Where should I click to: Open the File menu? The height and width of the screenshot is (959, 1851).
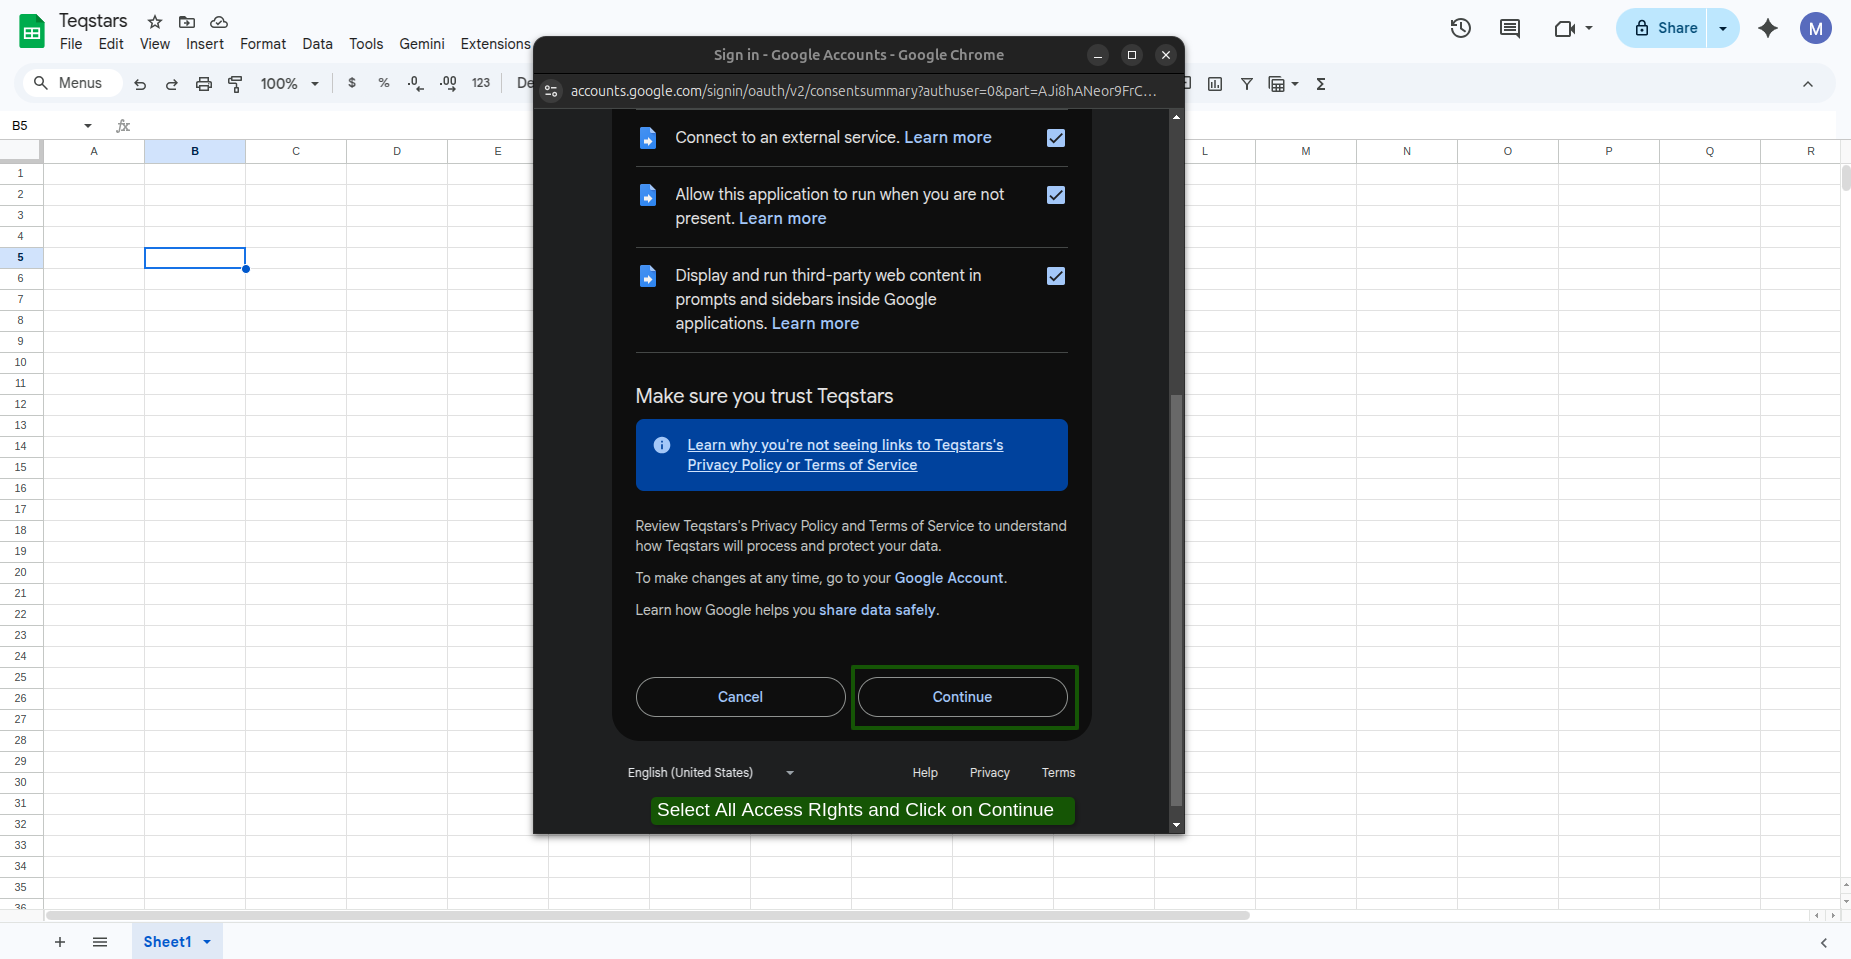coord(71,44)
